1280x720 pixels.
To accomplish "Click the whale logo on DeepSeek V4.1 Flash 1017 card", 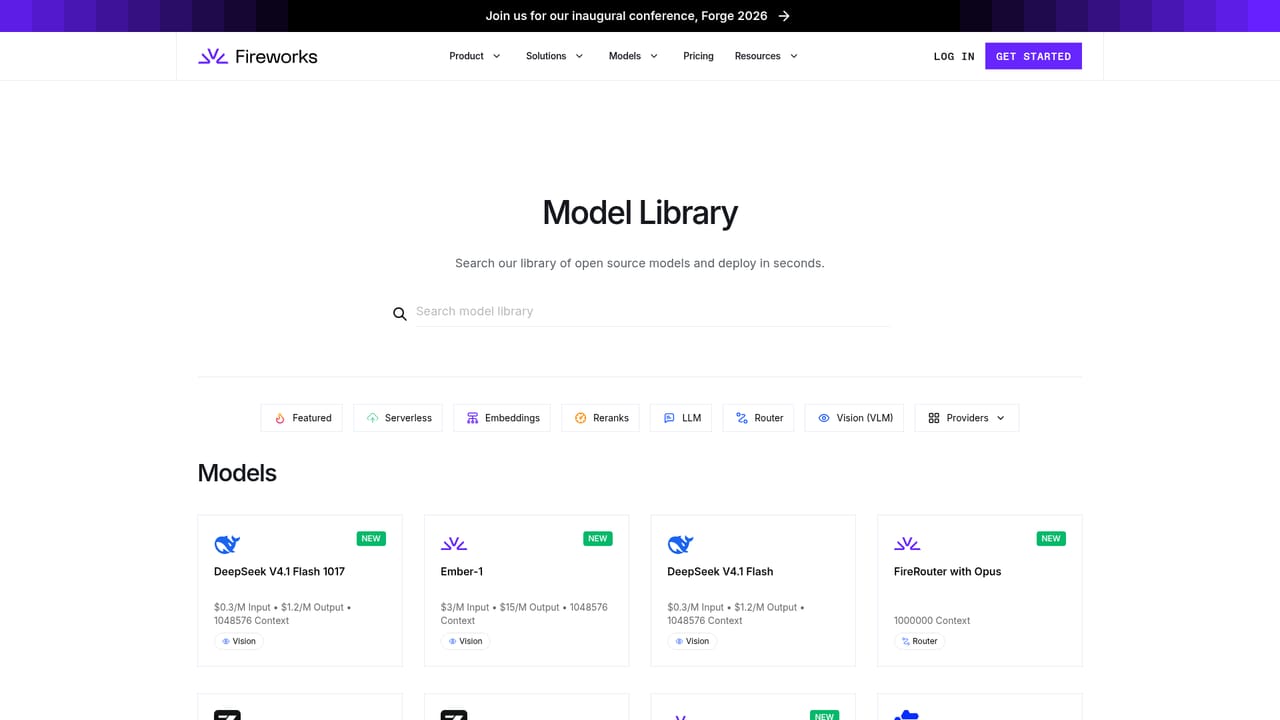I will click(227, 544).
